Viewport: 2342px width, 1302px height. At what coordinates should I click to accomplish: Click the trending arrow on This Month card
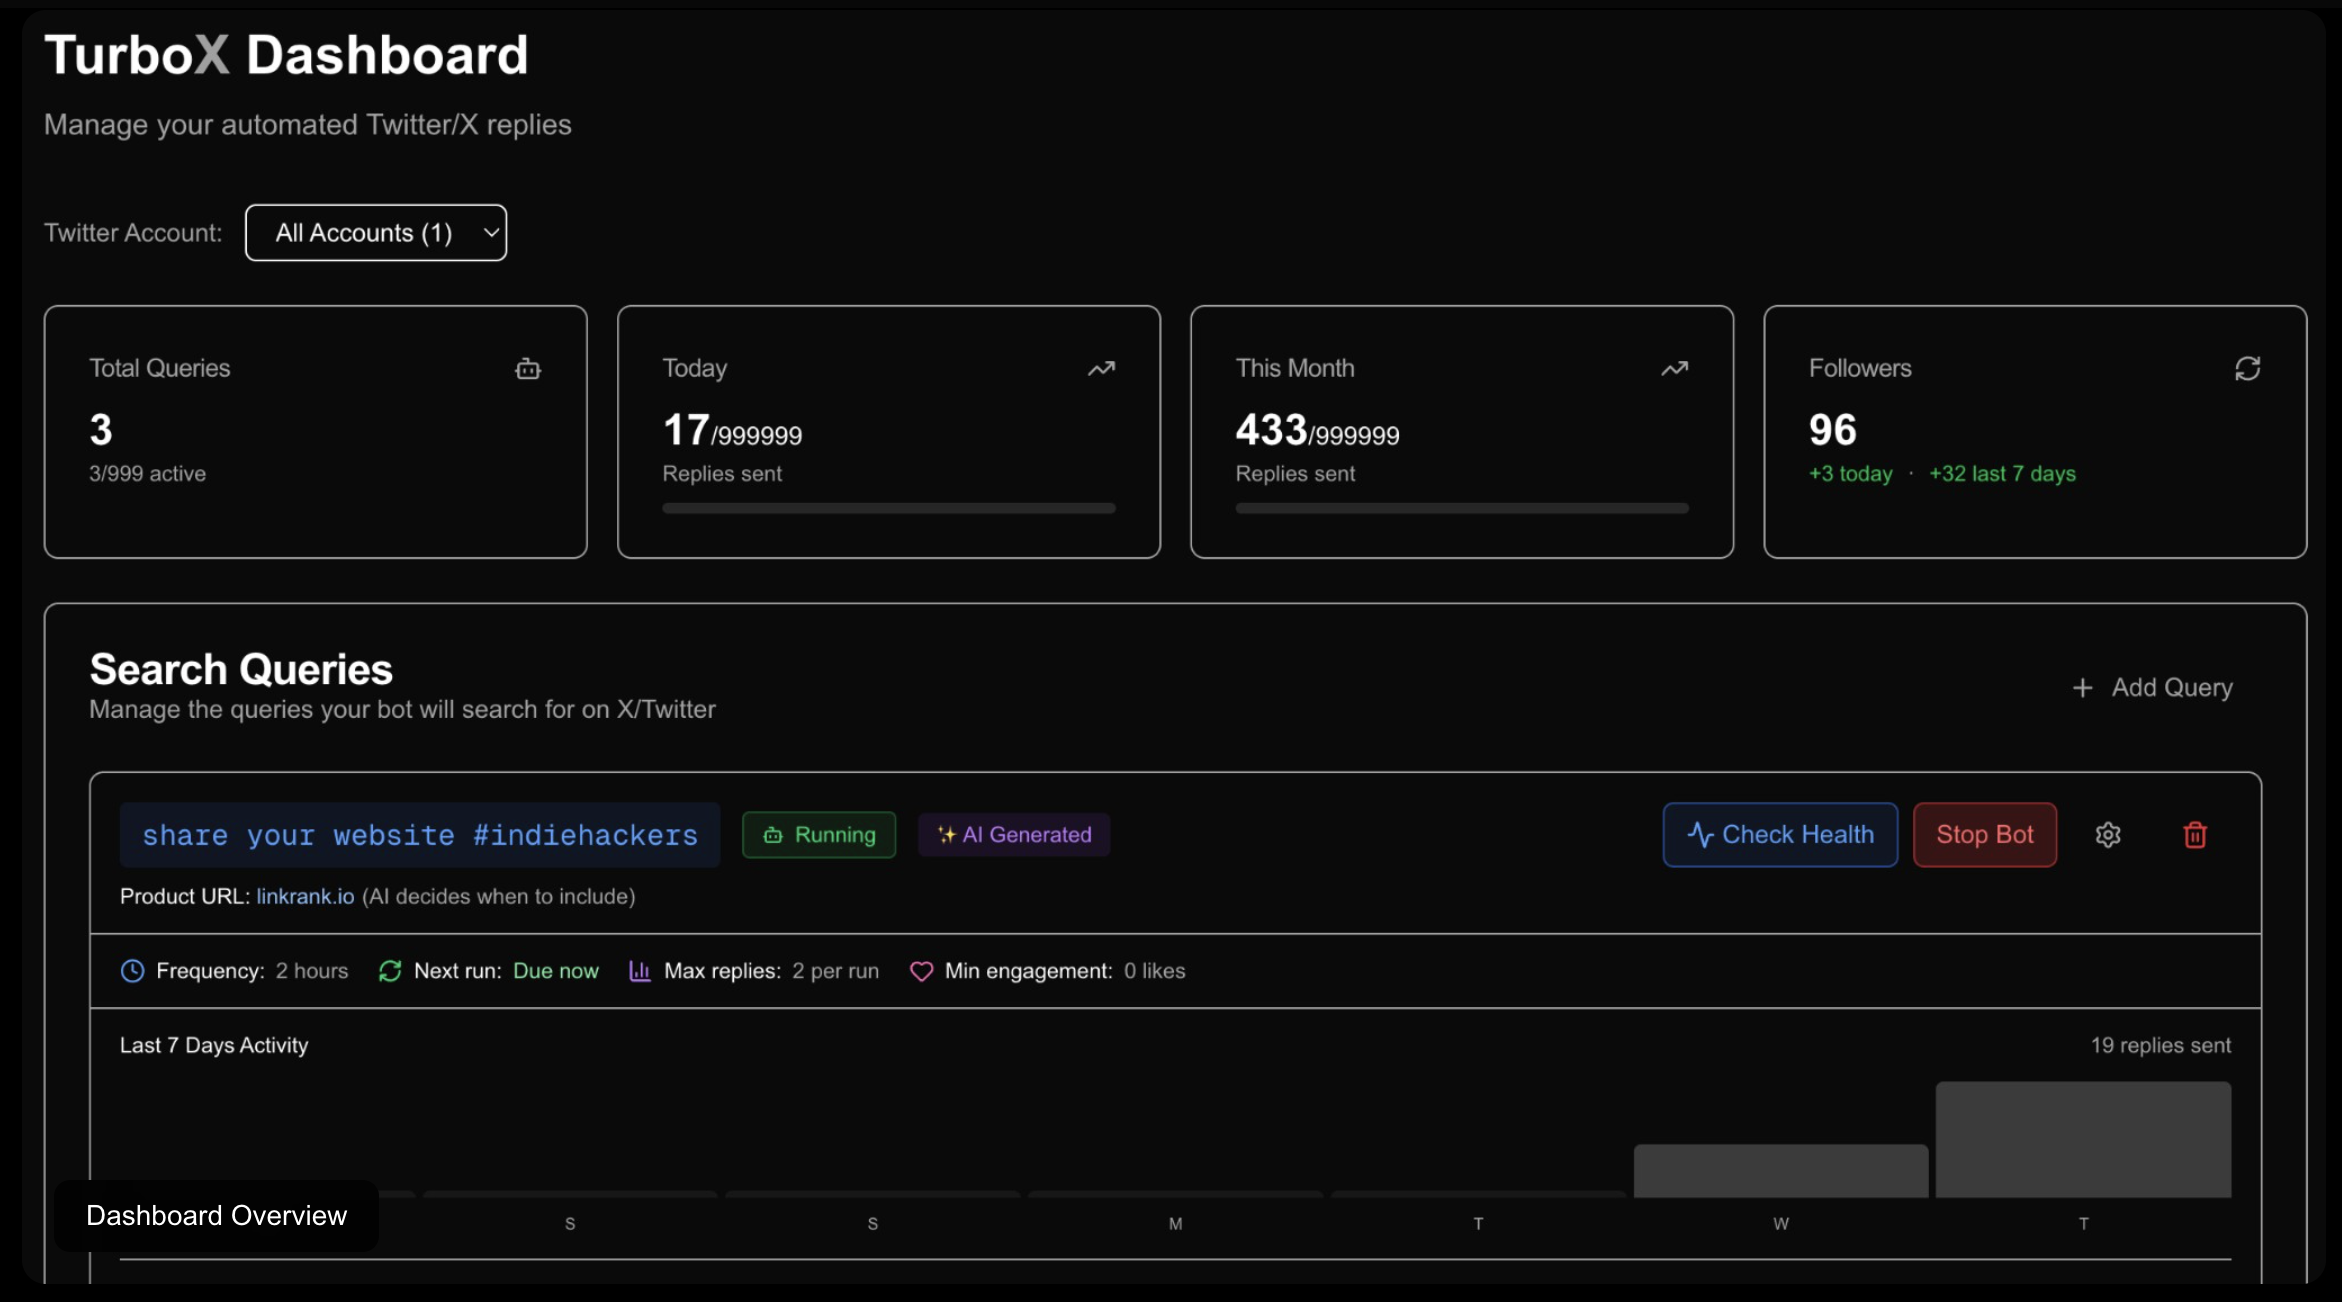pos(1675,369)
